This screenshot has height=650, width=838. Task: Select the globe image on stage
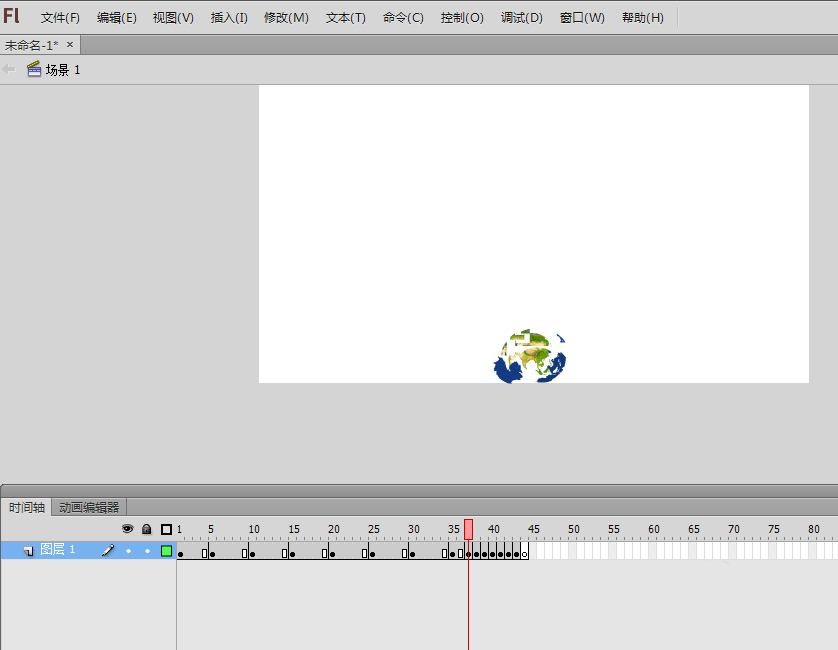[x=530, y=356]
